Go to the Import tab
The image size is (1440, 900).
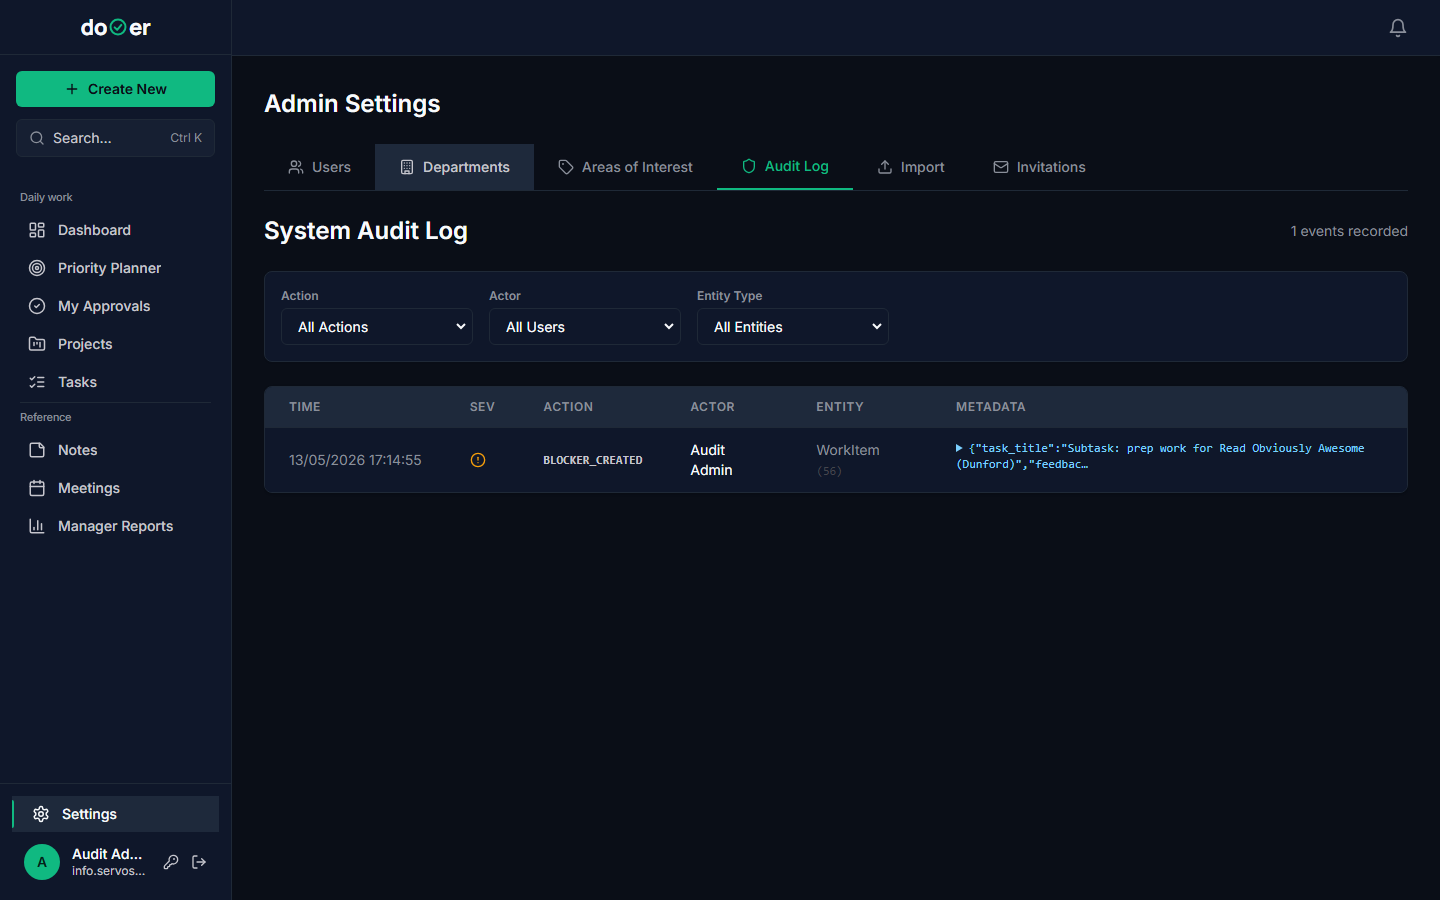pyautogui.click(x=911, y=167)
